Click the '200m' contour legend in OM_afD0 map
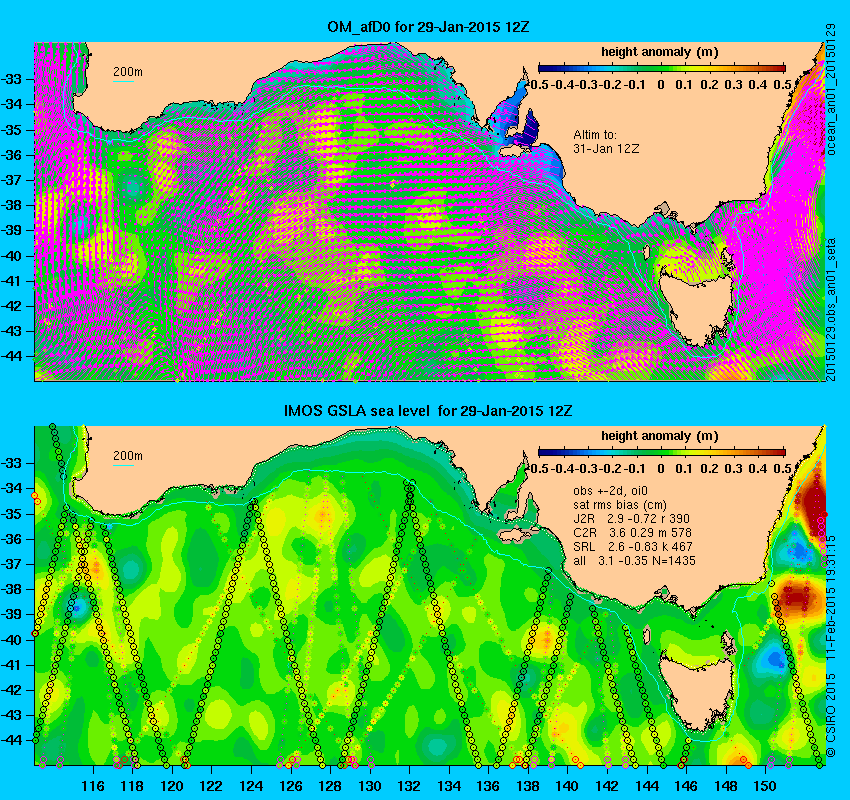This screenshot has height=800, width=850. pos(127,74)
